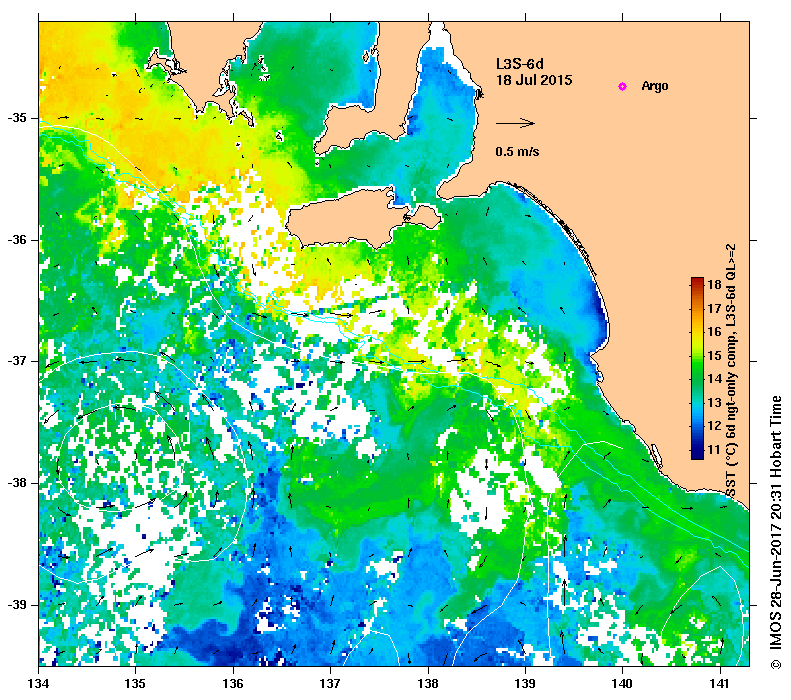Click the latitude label '-36'
Screen dimensions: 791x700
(16, 240)
